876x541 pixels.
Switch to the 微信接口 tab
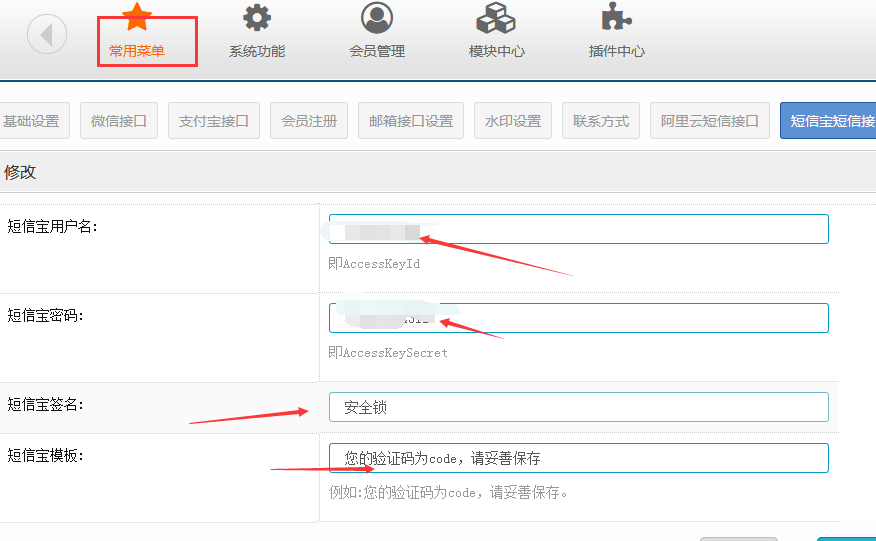[119, 121]
